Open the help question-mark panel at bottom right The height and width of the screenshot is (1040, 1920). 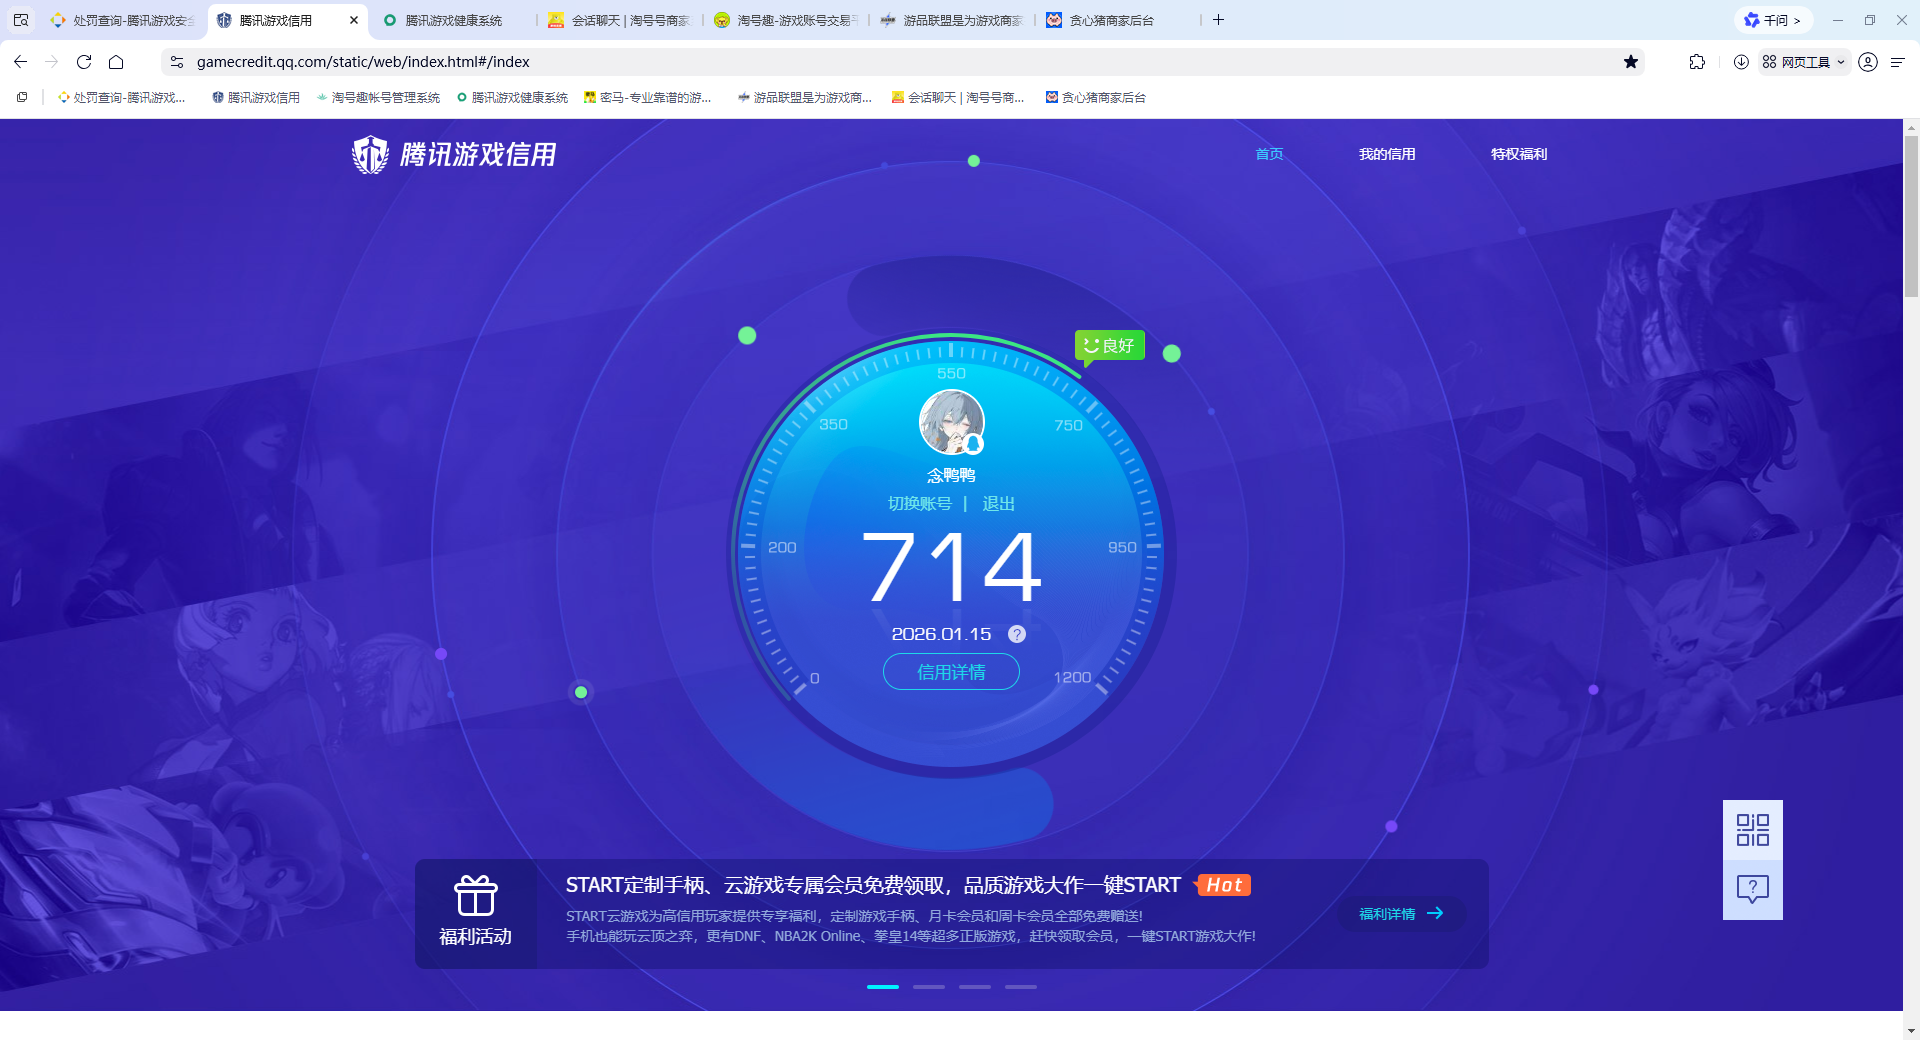pos(1751,888)
